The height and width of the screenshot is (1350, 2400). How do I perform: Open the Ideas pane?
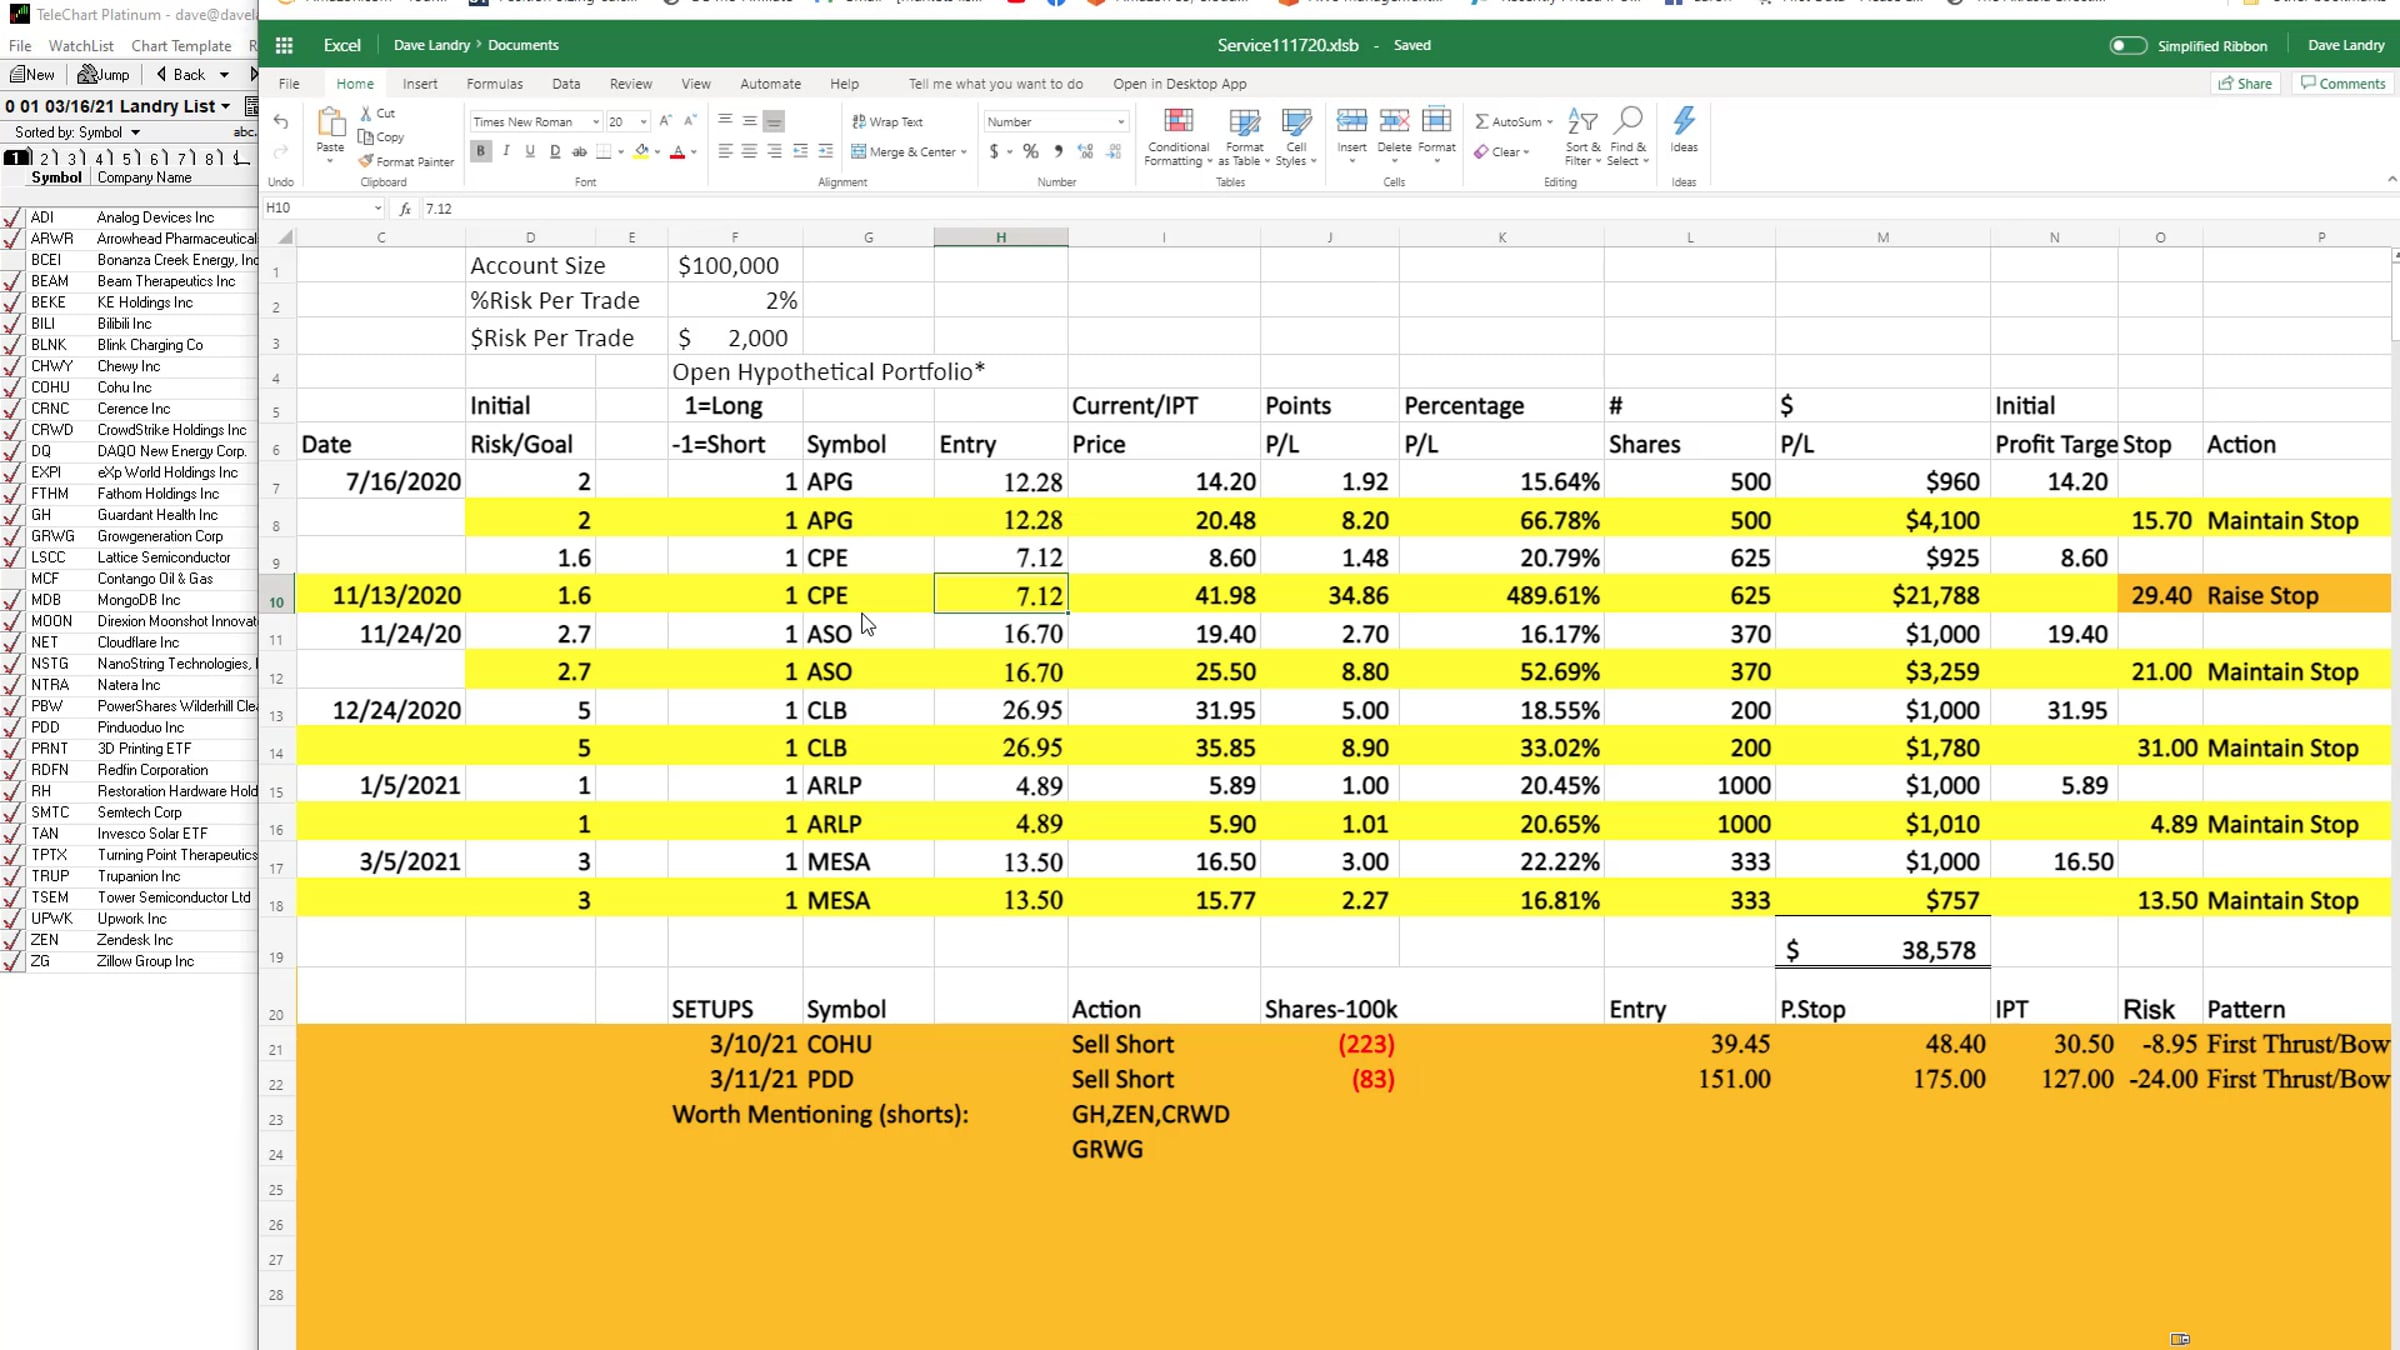click(x=1684, y=130)
